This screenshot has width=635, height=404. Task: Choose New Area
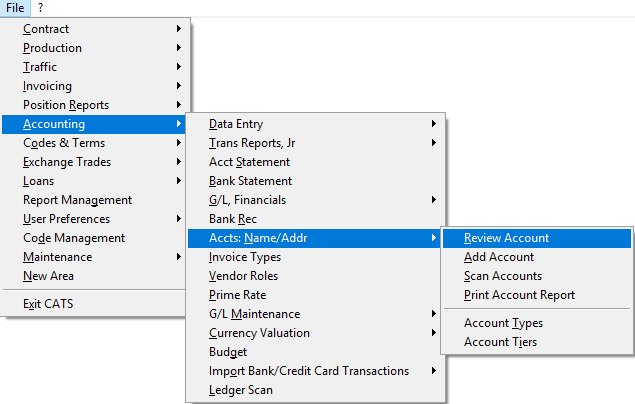94,276
